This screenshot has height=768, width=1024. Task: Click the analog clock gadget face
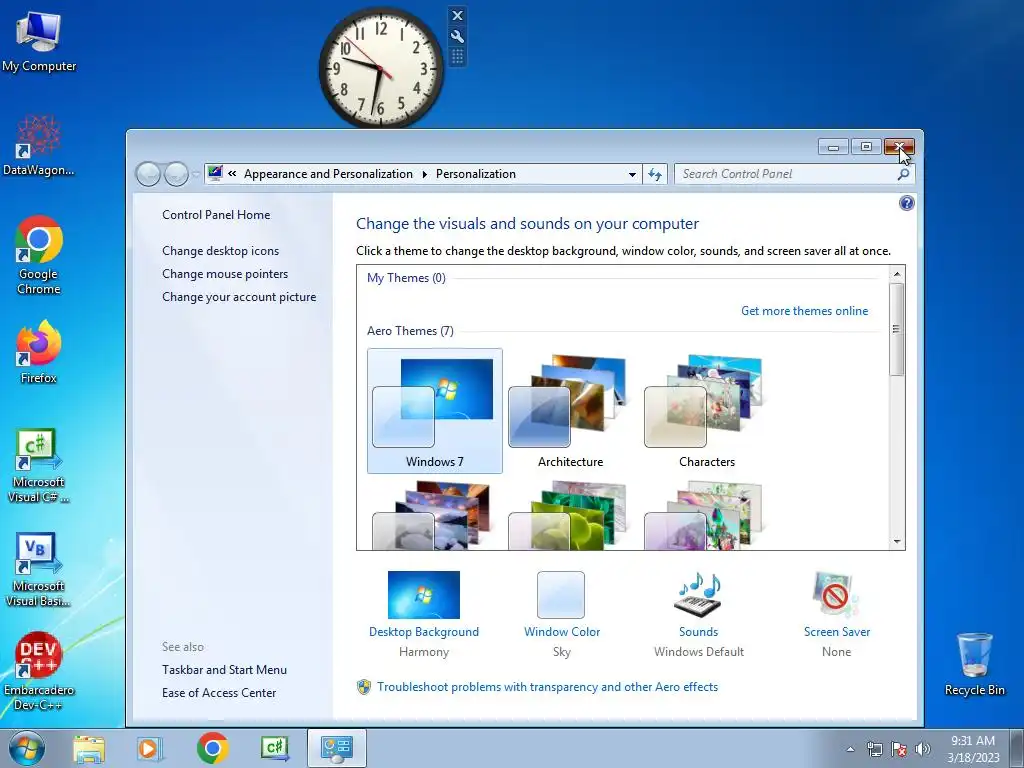[x=381, y=68]
